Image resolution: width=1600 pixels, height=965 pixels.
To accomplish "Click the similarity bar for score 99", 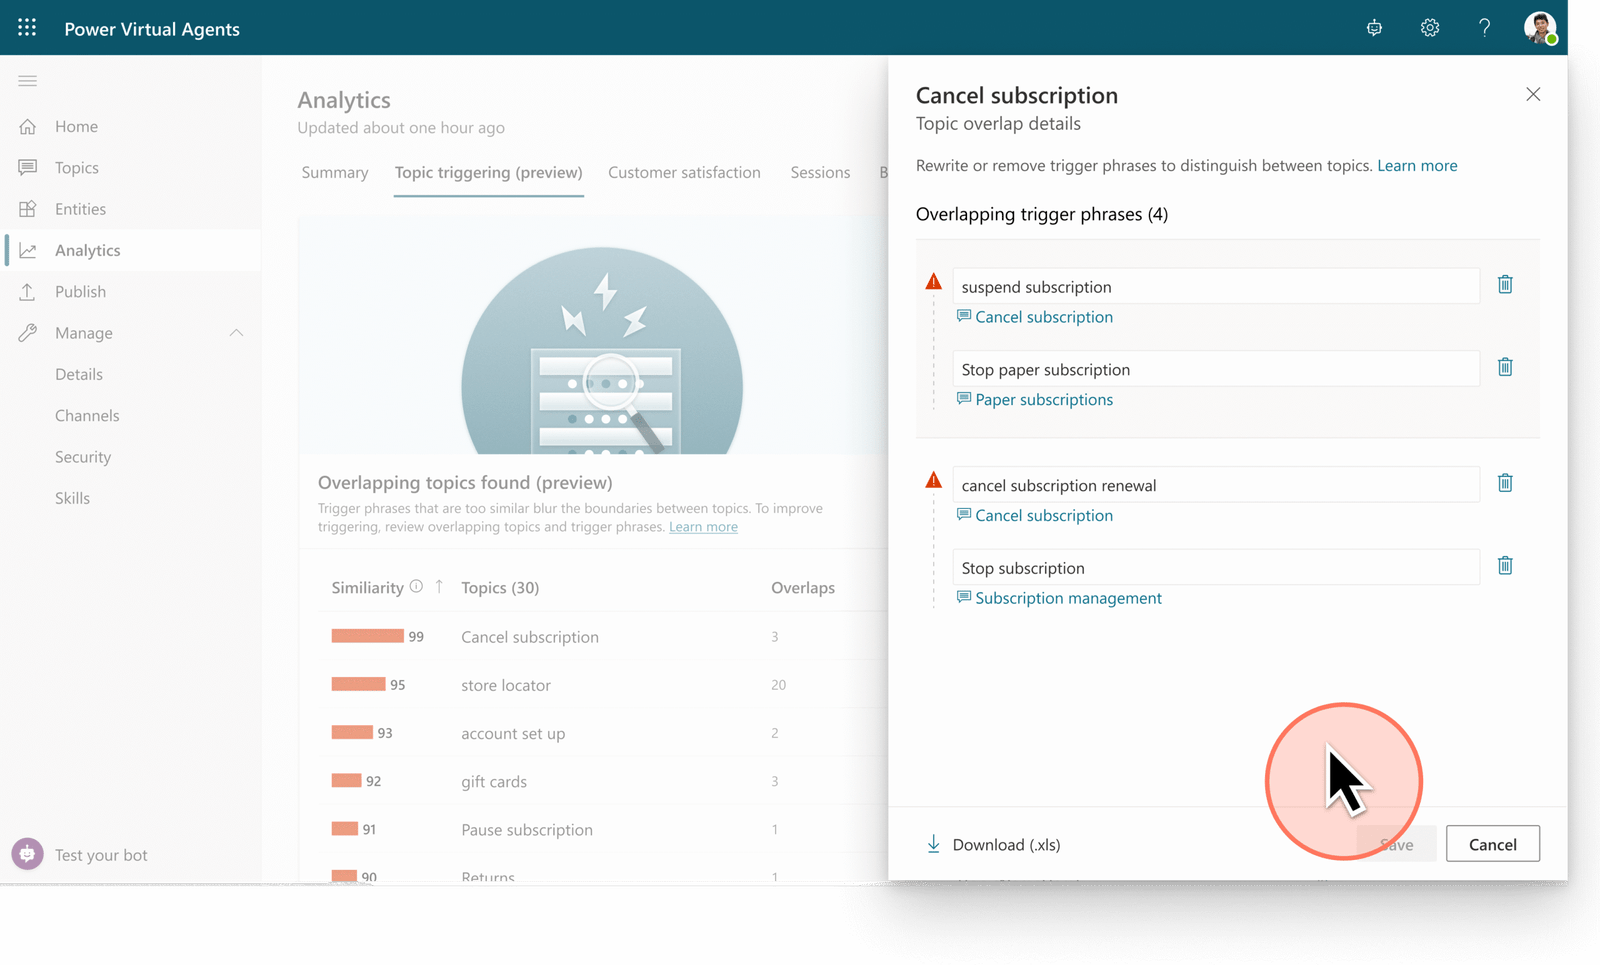I will [x=367, y=636].
